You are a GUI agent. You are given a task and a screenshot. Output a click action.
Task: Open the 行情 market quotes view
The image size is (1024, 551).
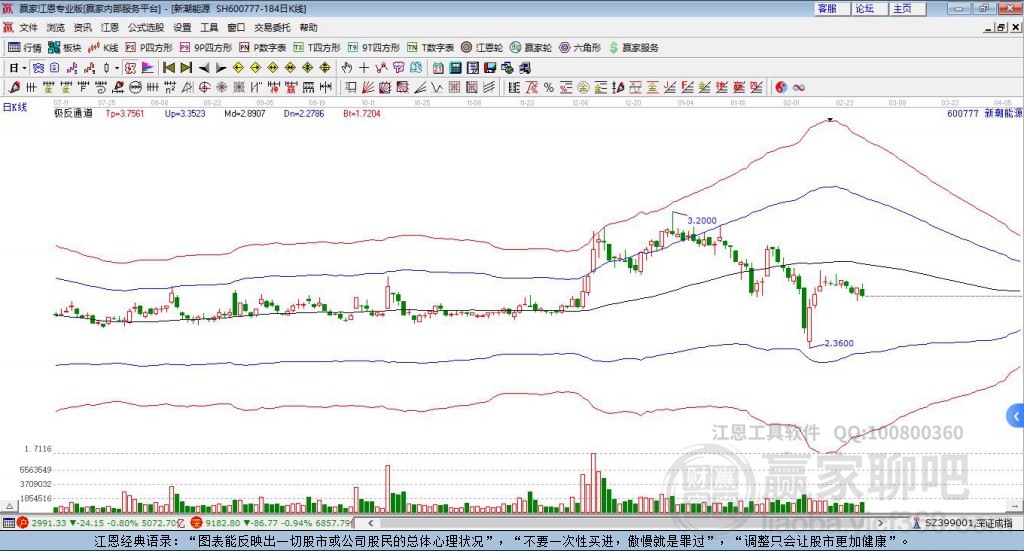[24, 48]
